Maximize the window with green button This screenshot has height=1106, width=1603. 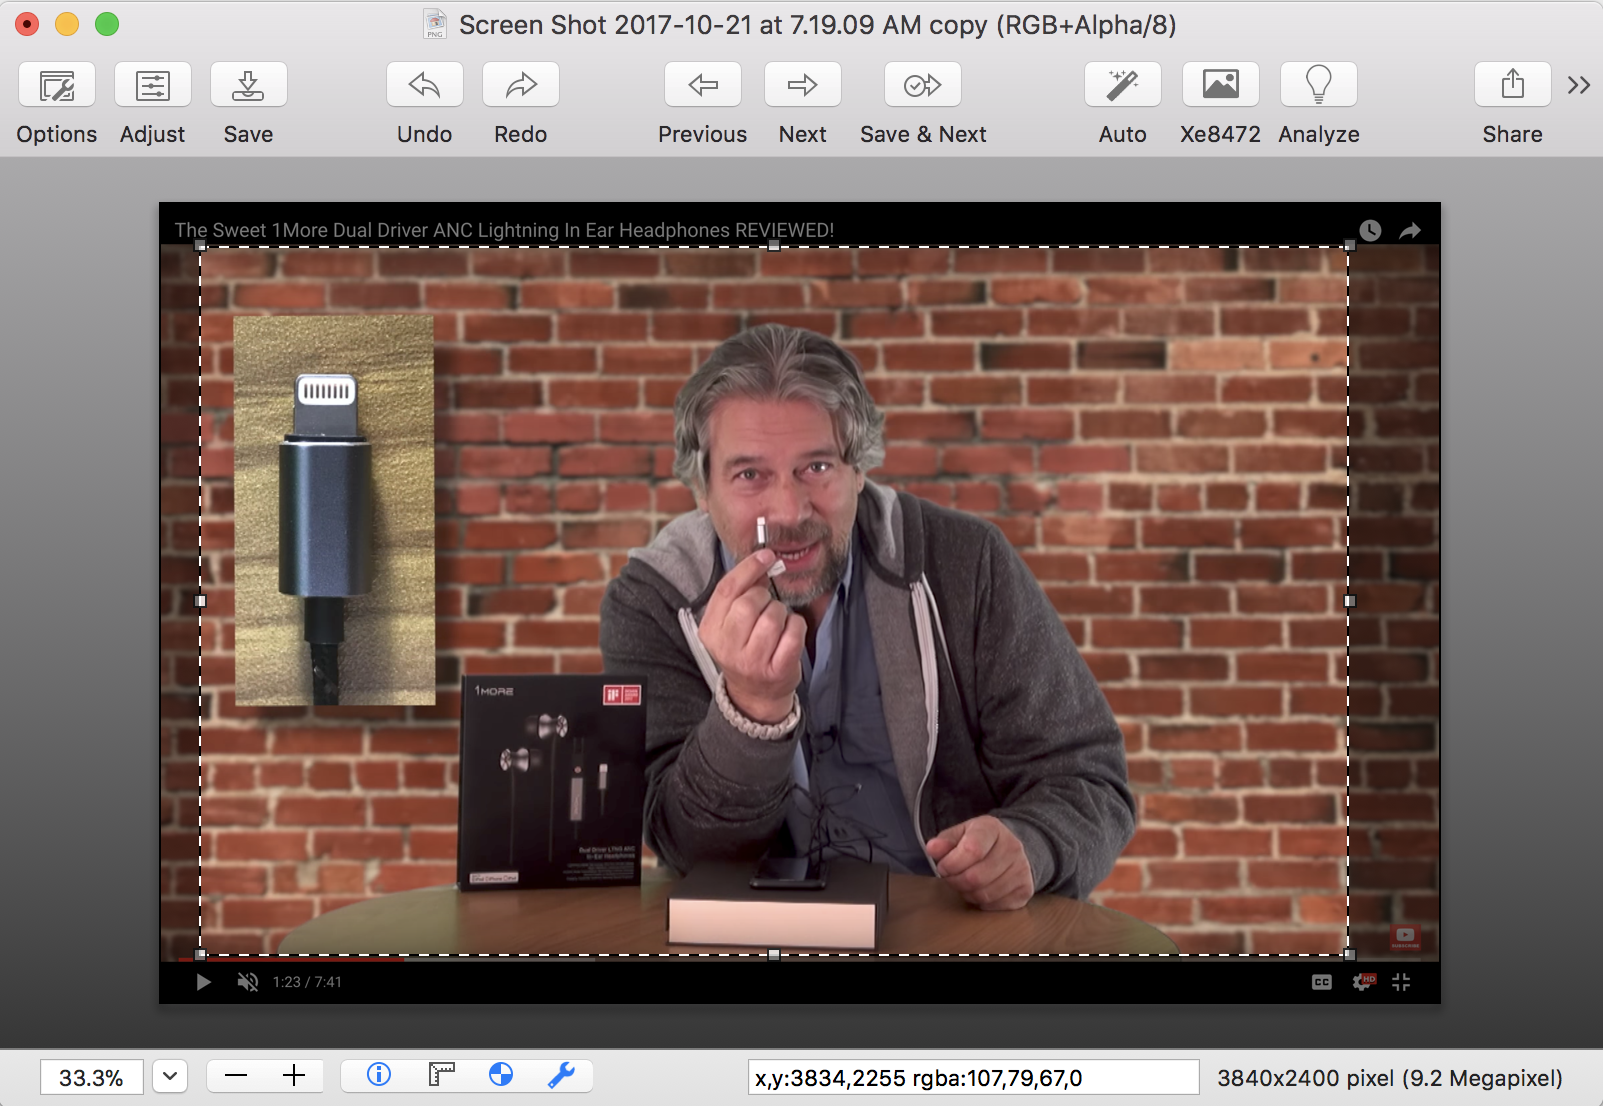click(x=107, y=24)
